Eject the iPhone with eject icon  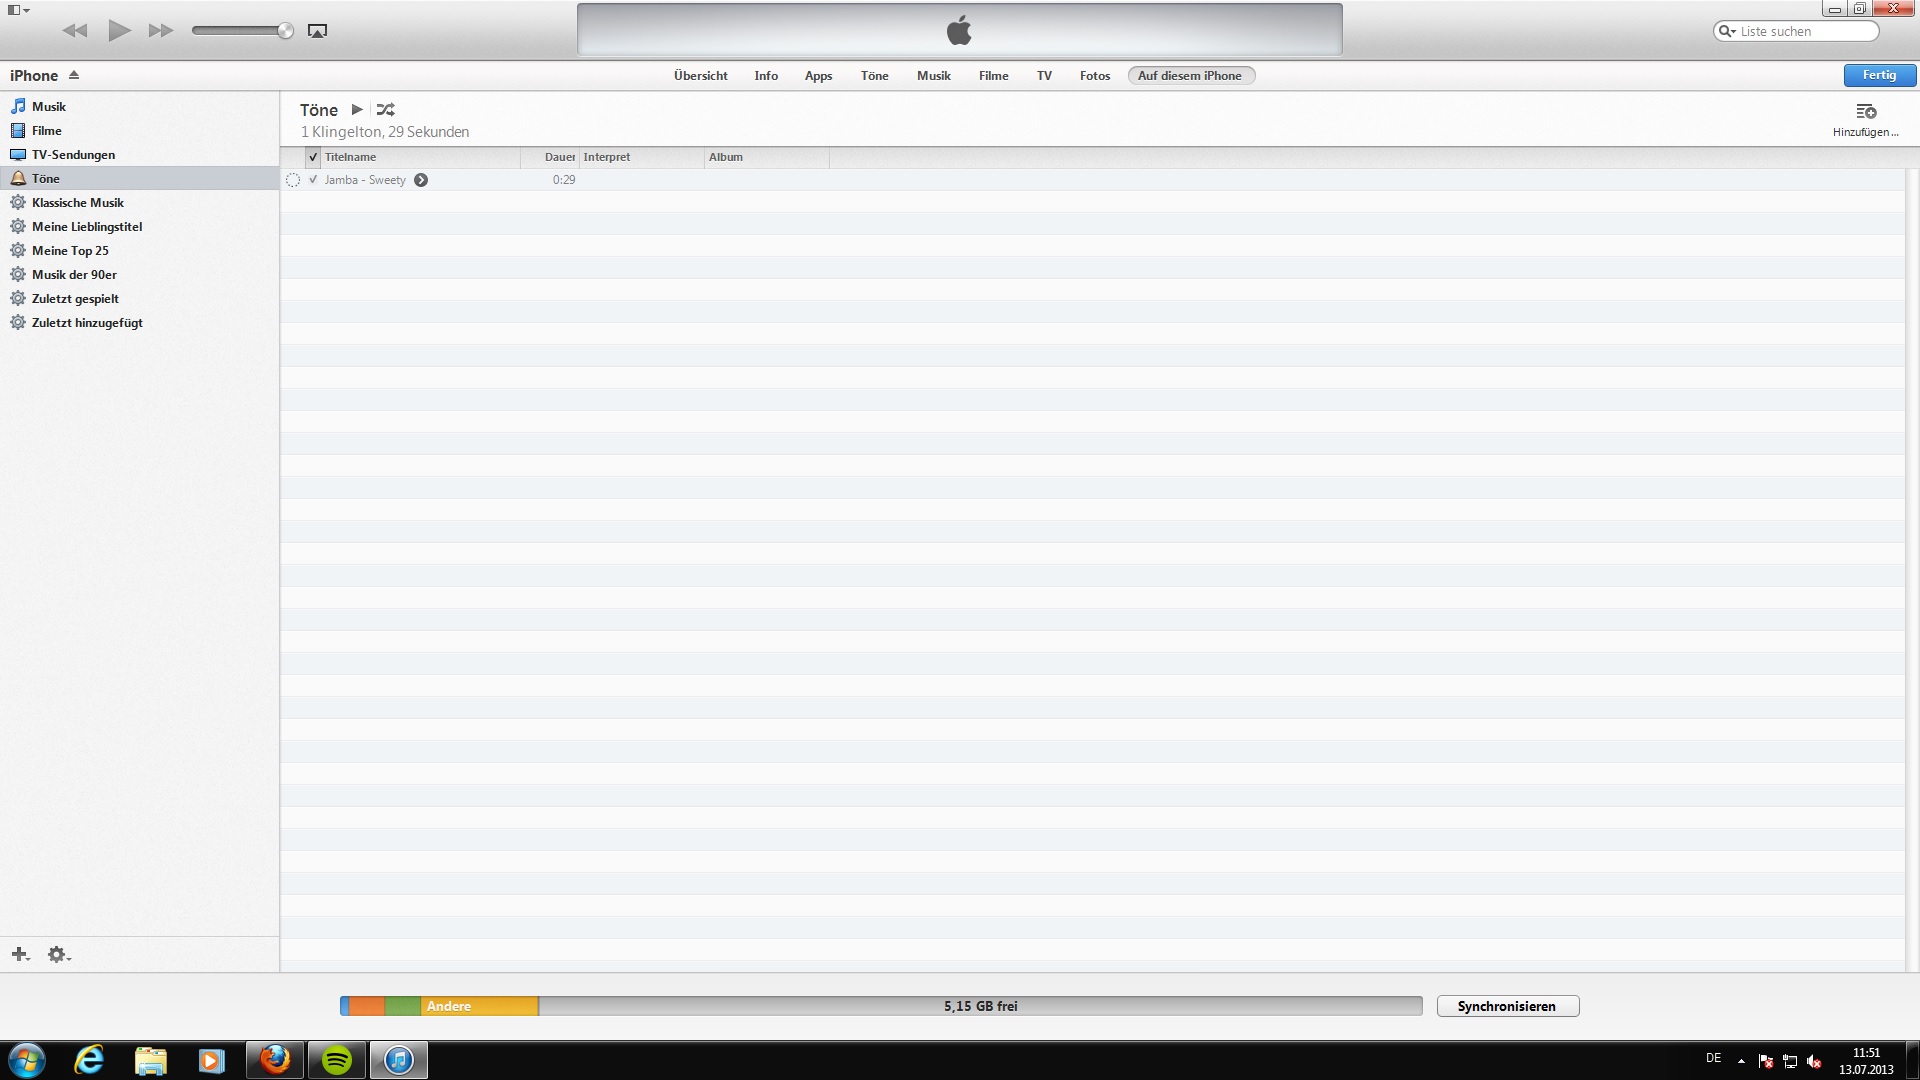[x=74, y=75]
